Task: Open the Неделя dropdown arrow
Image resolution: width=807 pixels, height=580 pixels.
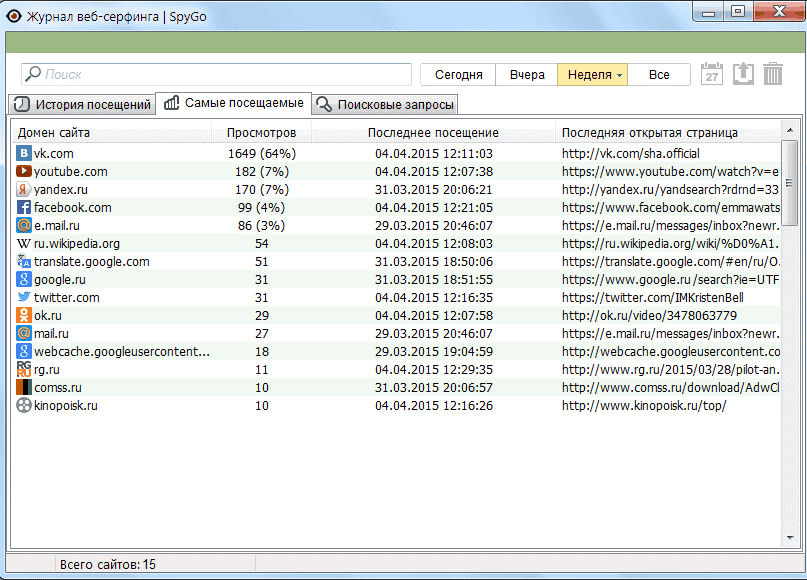Action: point(620,75)
